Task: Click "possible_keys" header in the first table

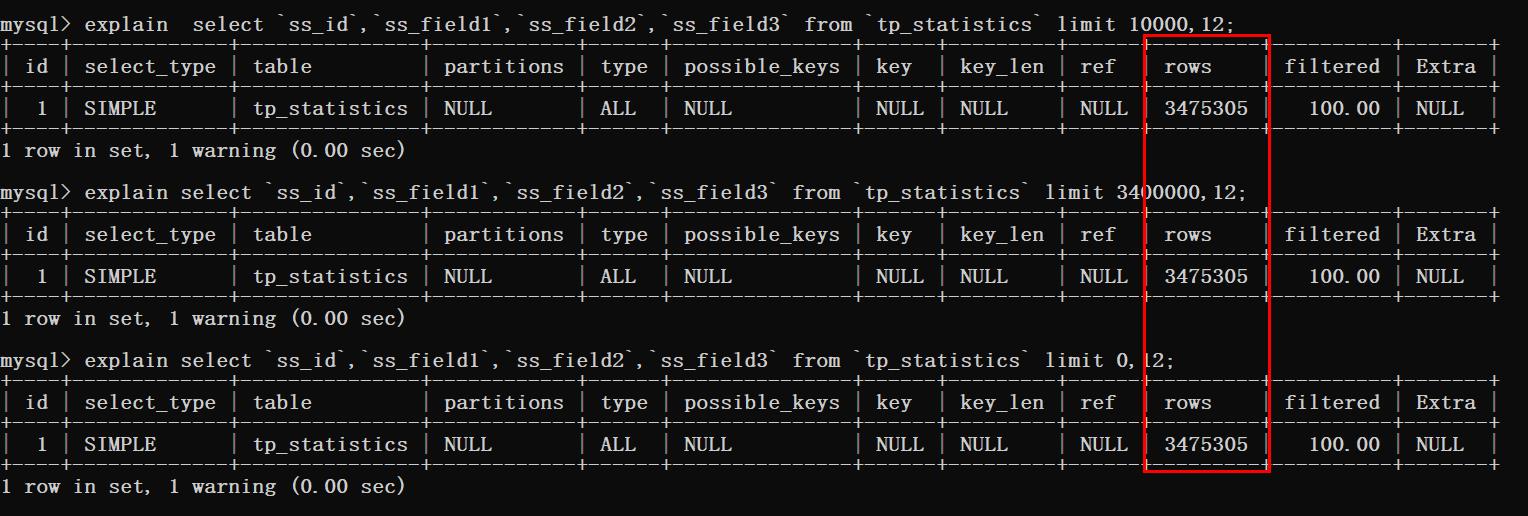Action: pyautogui.click(x=761, y=67)
